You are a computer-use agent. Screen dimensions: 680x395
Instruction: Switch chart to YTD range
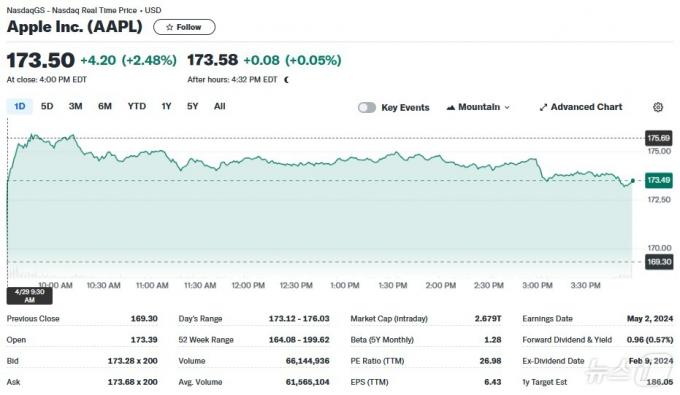(x=137, y=106)
